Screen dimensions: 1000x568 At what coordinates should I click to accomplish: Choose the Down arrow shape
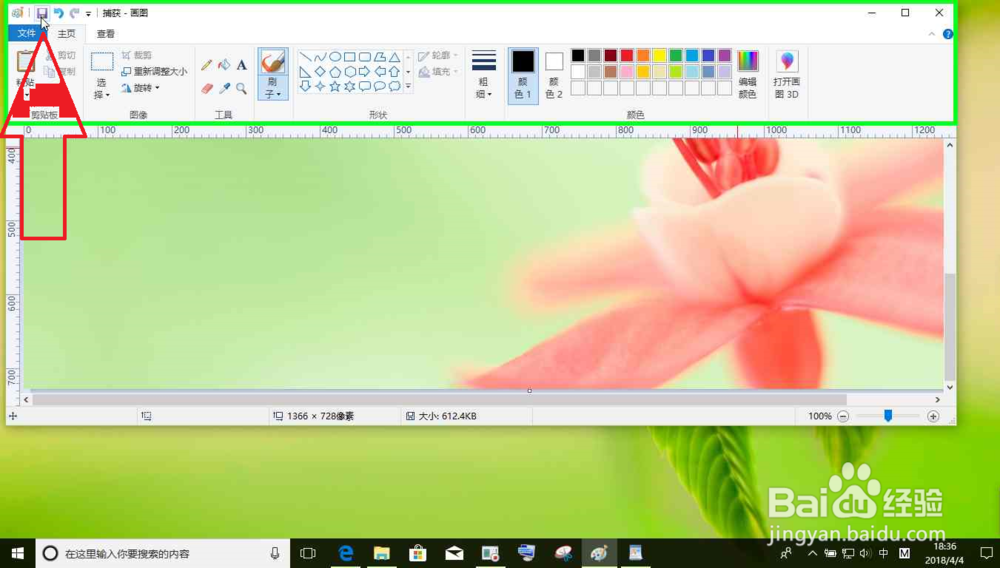305,86
